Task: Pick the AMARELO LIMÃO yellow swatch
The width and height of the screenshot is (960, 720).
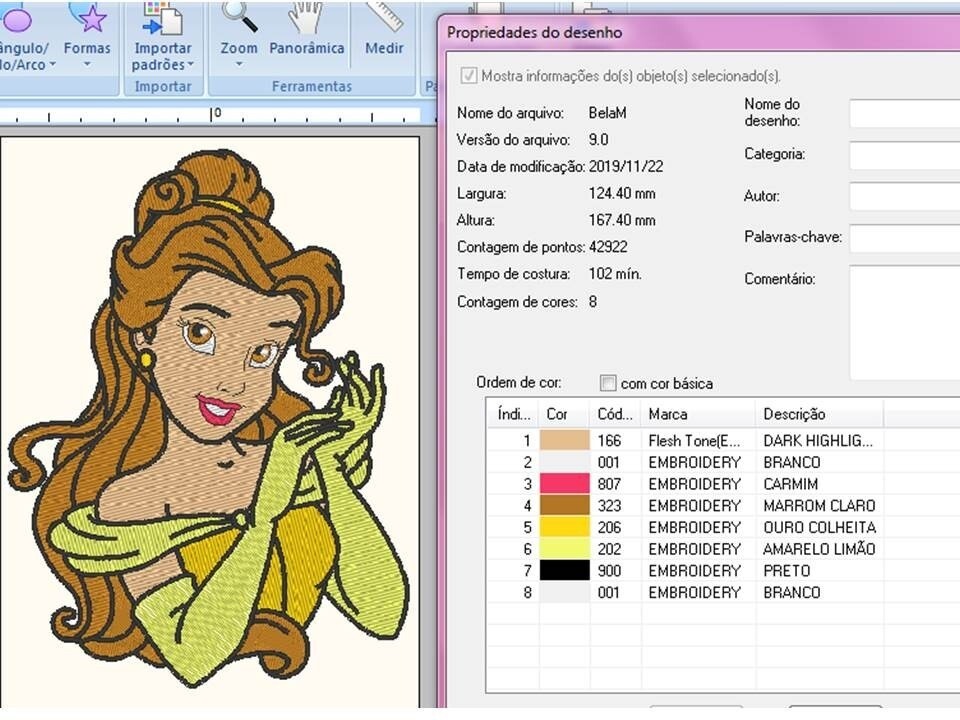Action: [565, 549]
